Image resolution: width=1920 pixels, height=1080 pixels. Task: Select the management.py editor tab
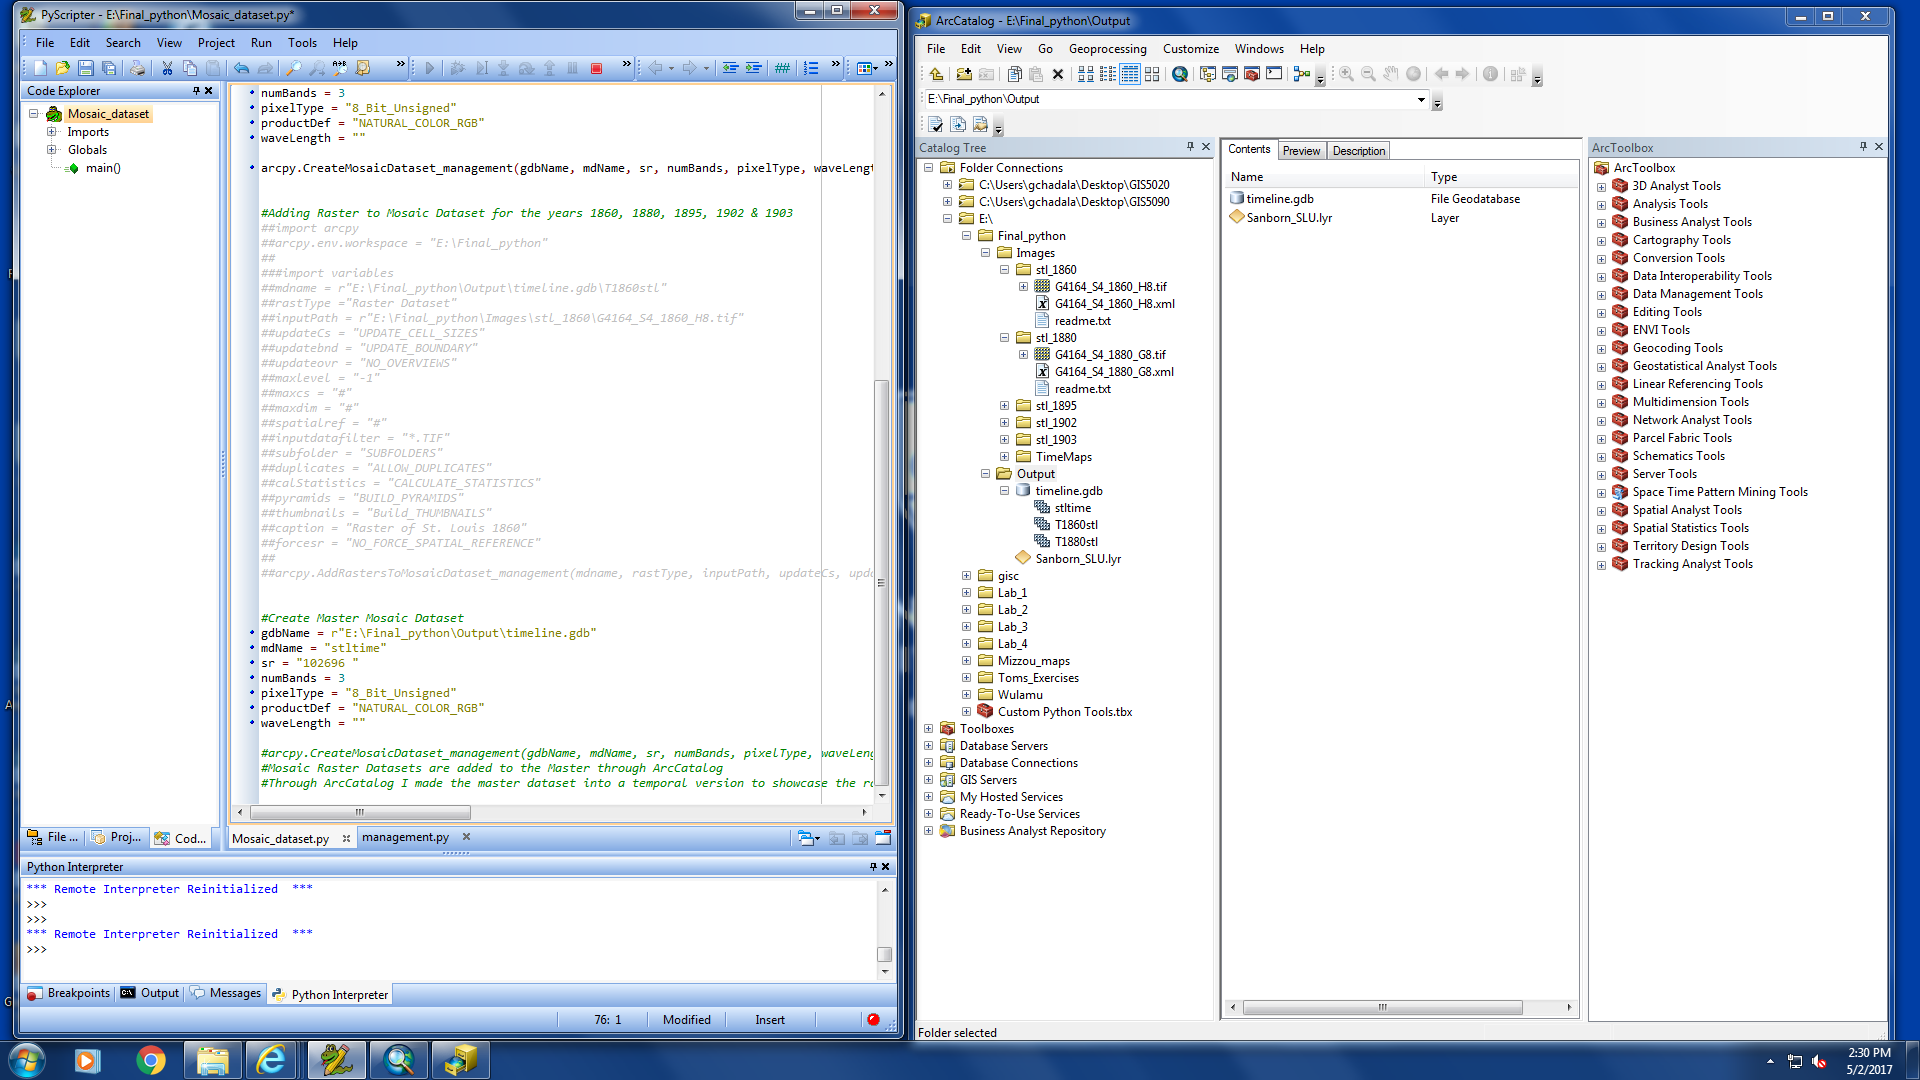pos(405,838)
